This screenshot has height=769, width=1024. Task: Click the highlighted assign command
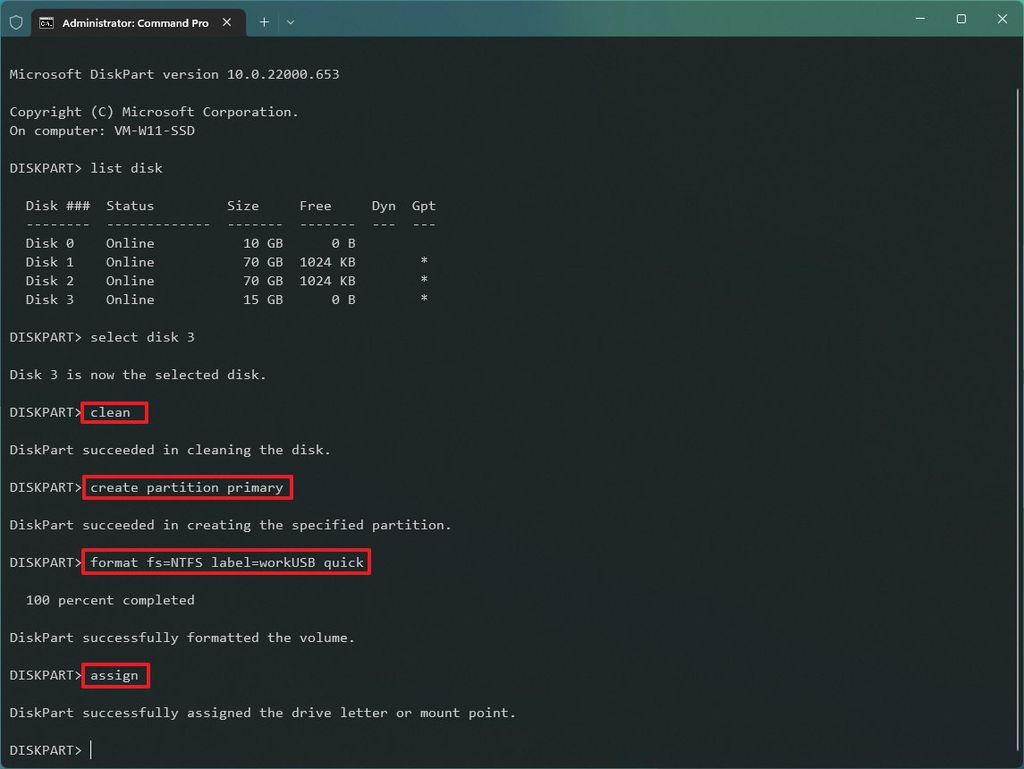pos(114,675)
